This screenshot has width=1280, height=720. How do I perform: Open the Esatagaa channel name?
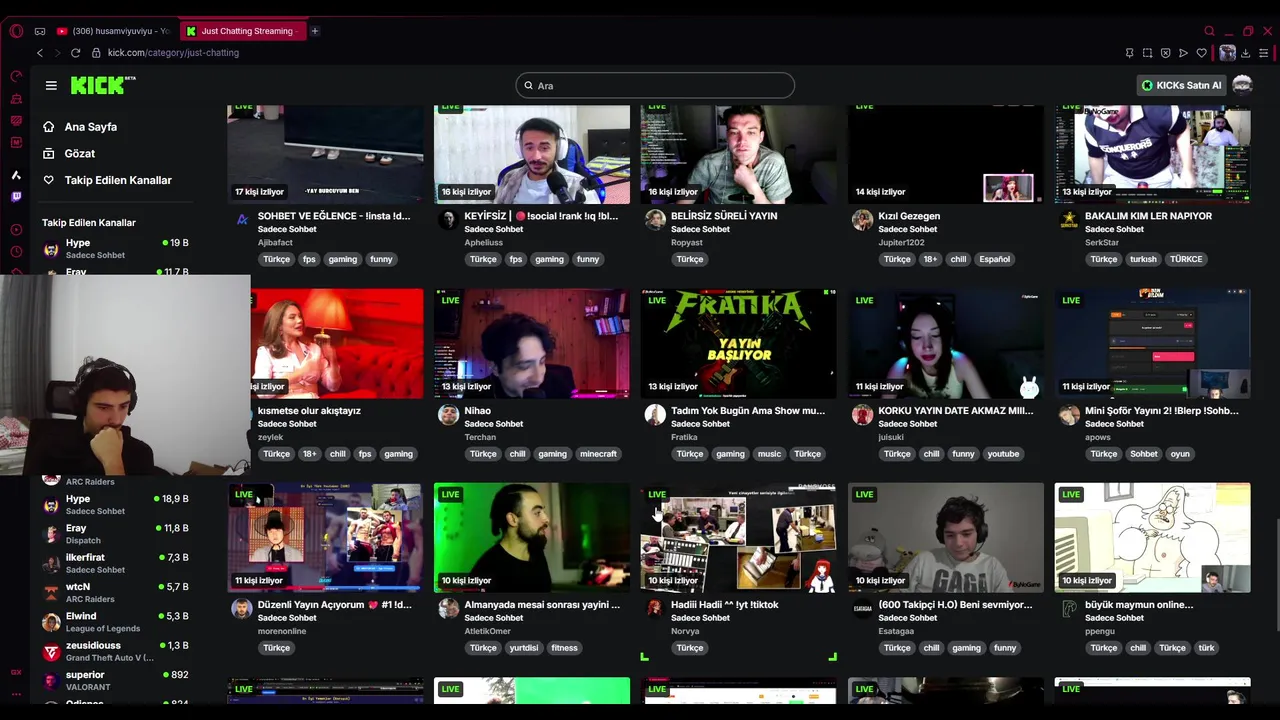pos(896,631)
